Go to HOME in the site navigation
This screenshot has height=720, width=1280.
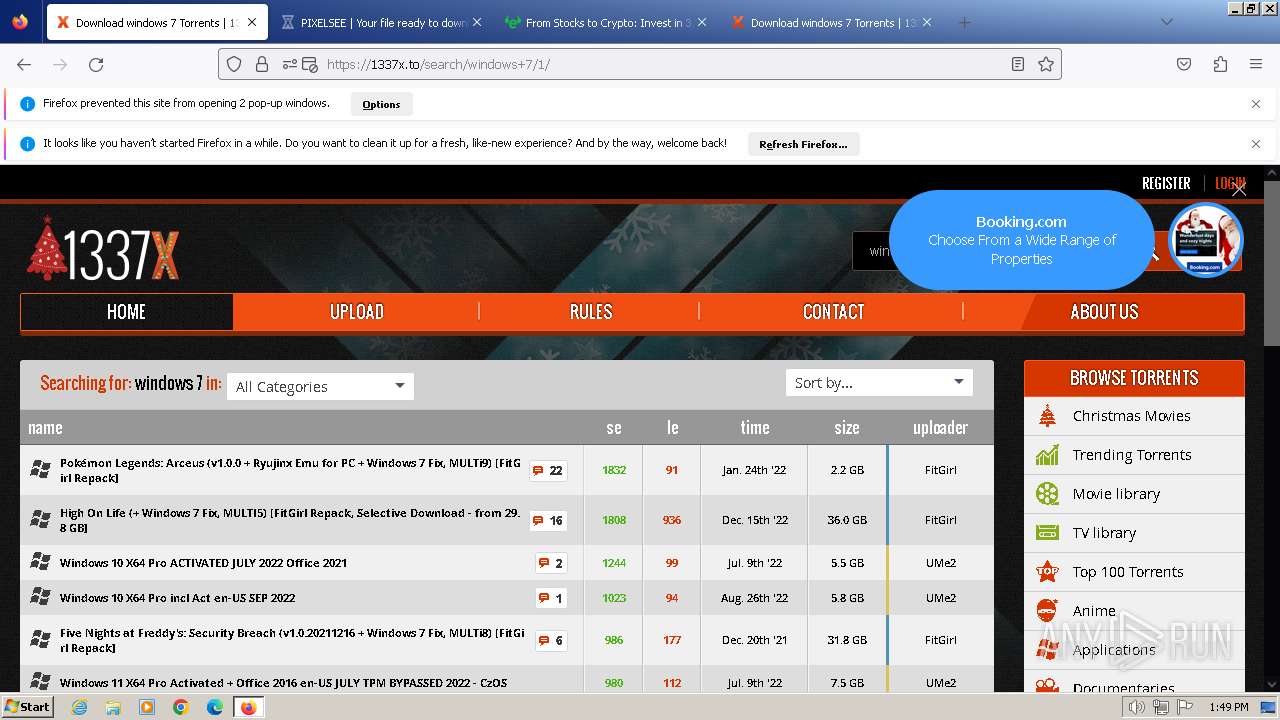126,312
